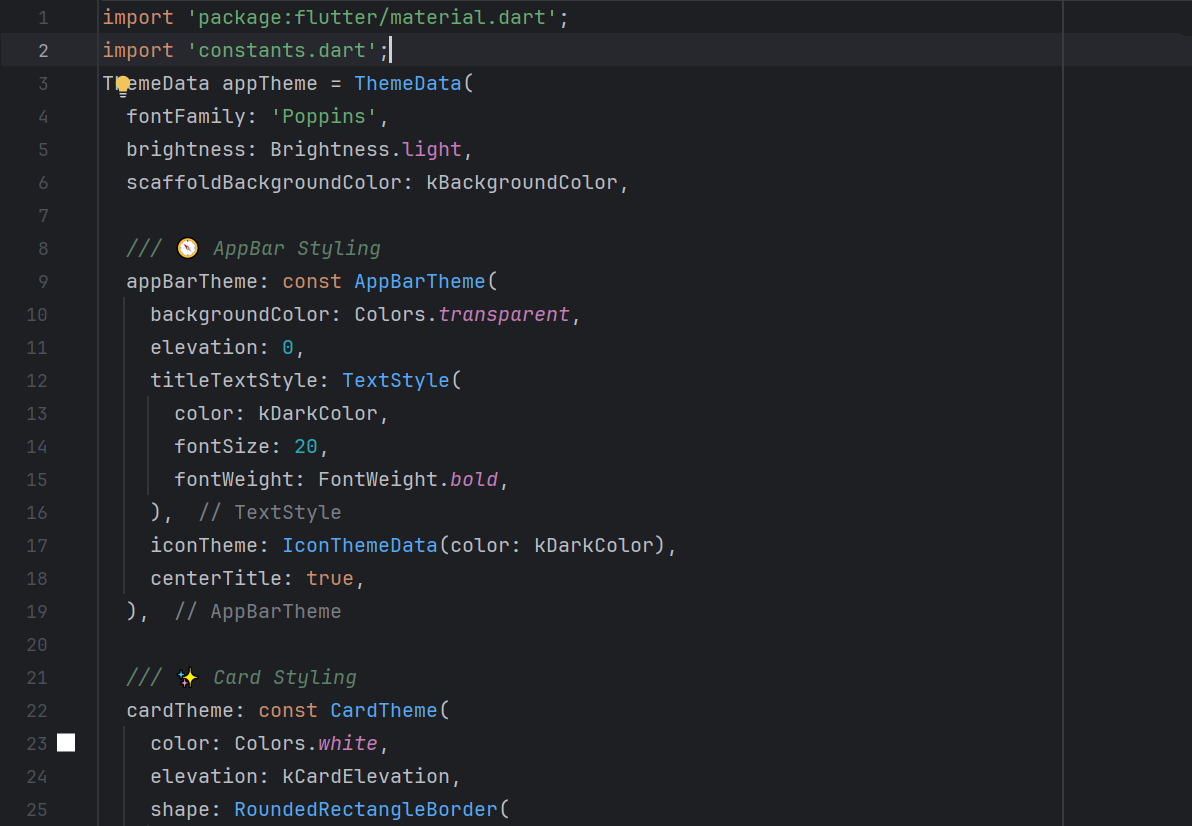Click the iconTheme property name
The height and width of the screenshot is (826, 1192).
(x=204, y=546)
